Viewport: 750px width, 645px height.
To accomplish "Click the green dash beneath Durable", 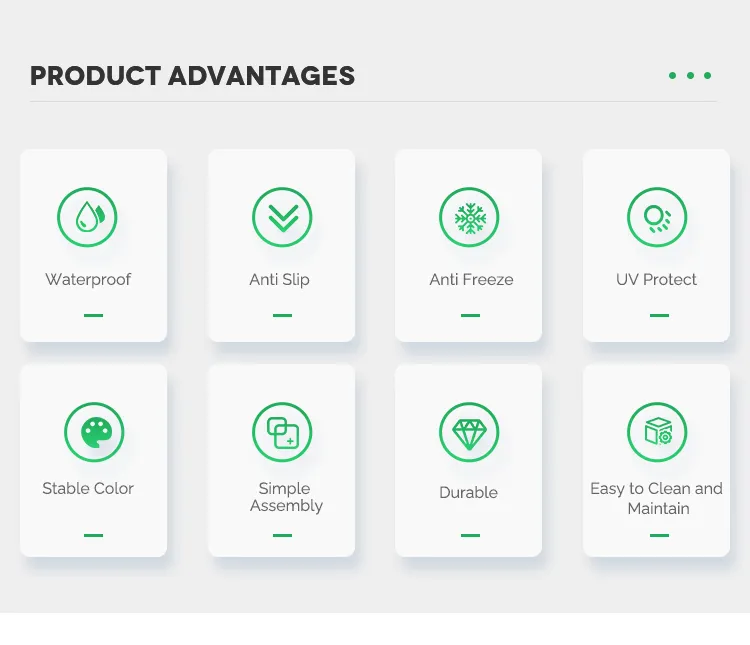I will coord(469,535).
